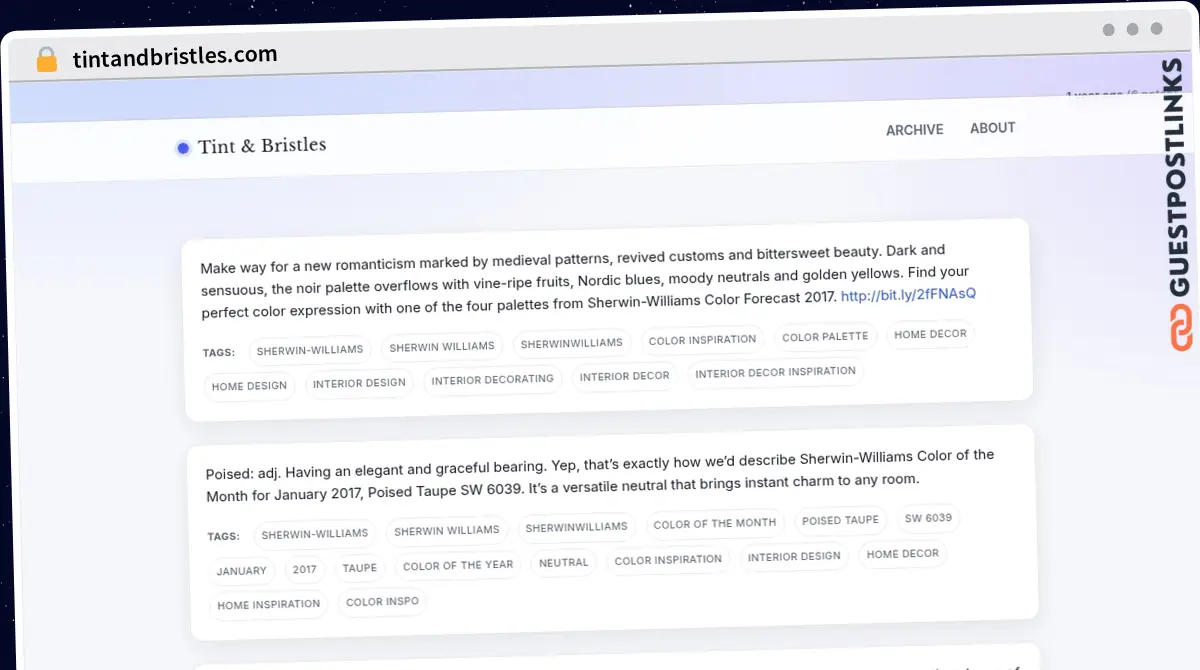Click the COLOR OF THE YEAR tag
1200x670 pixels.
coord(457,566)
